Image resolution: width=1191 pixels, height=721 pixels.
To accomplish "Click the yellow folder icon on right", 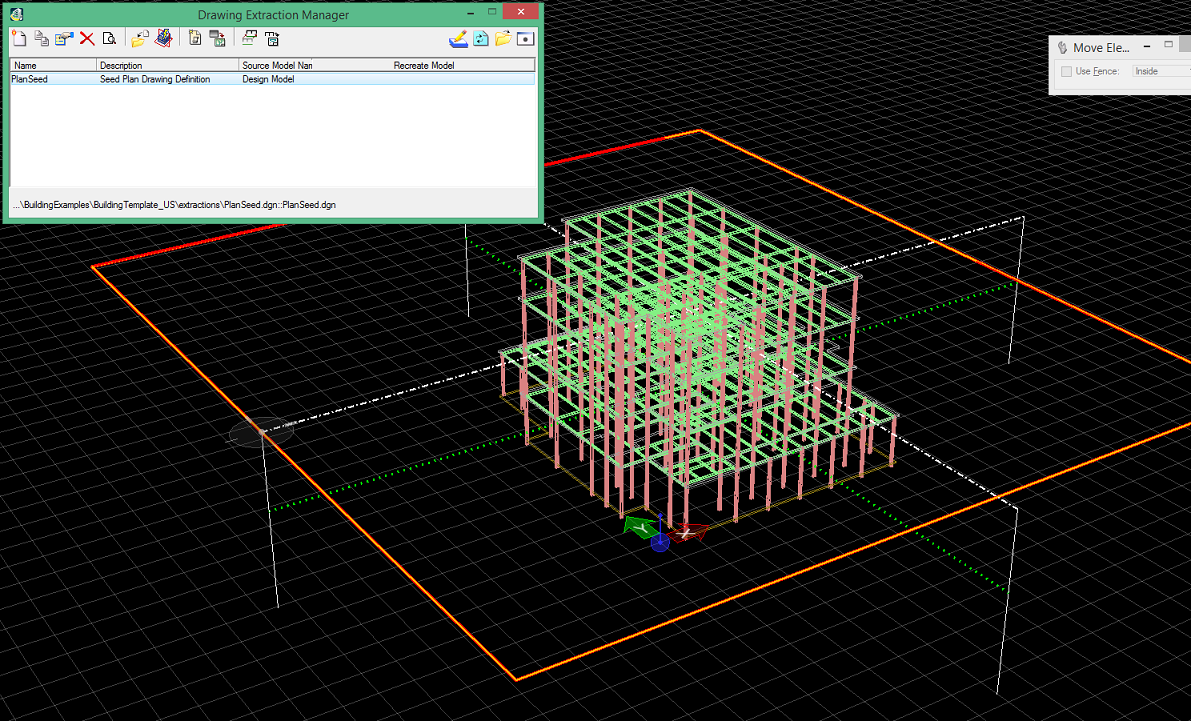I will pyautogui.click(x=503, y=39).
